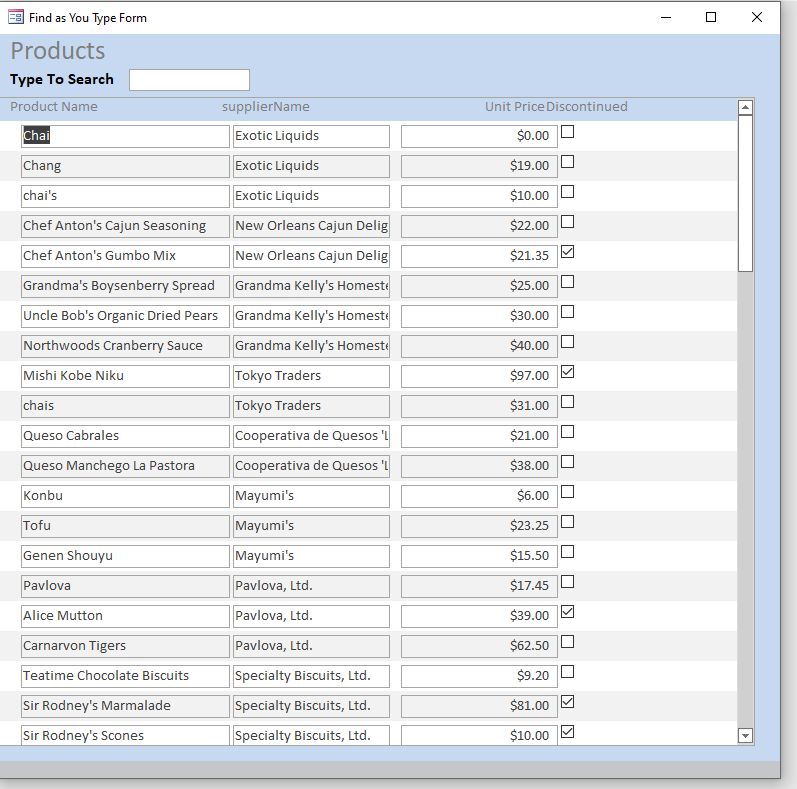
Task: Click Chef Anton's Cajun Seasoning field
Action: coord(125,226)
